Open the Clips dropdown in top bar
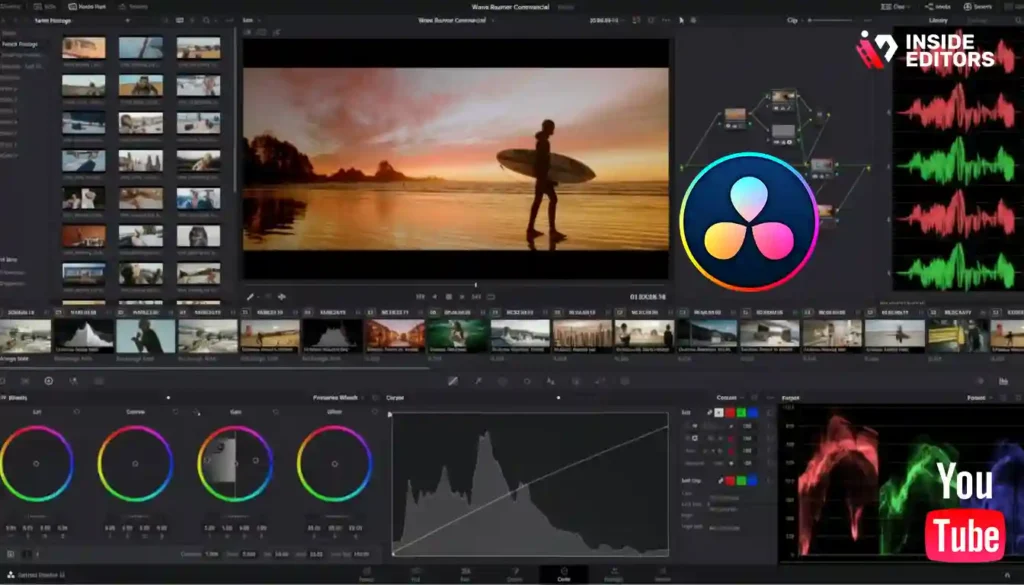 (x=895, y=7)
